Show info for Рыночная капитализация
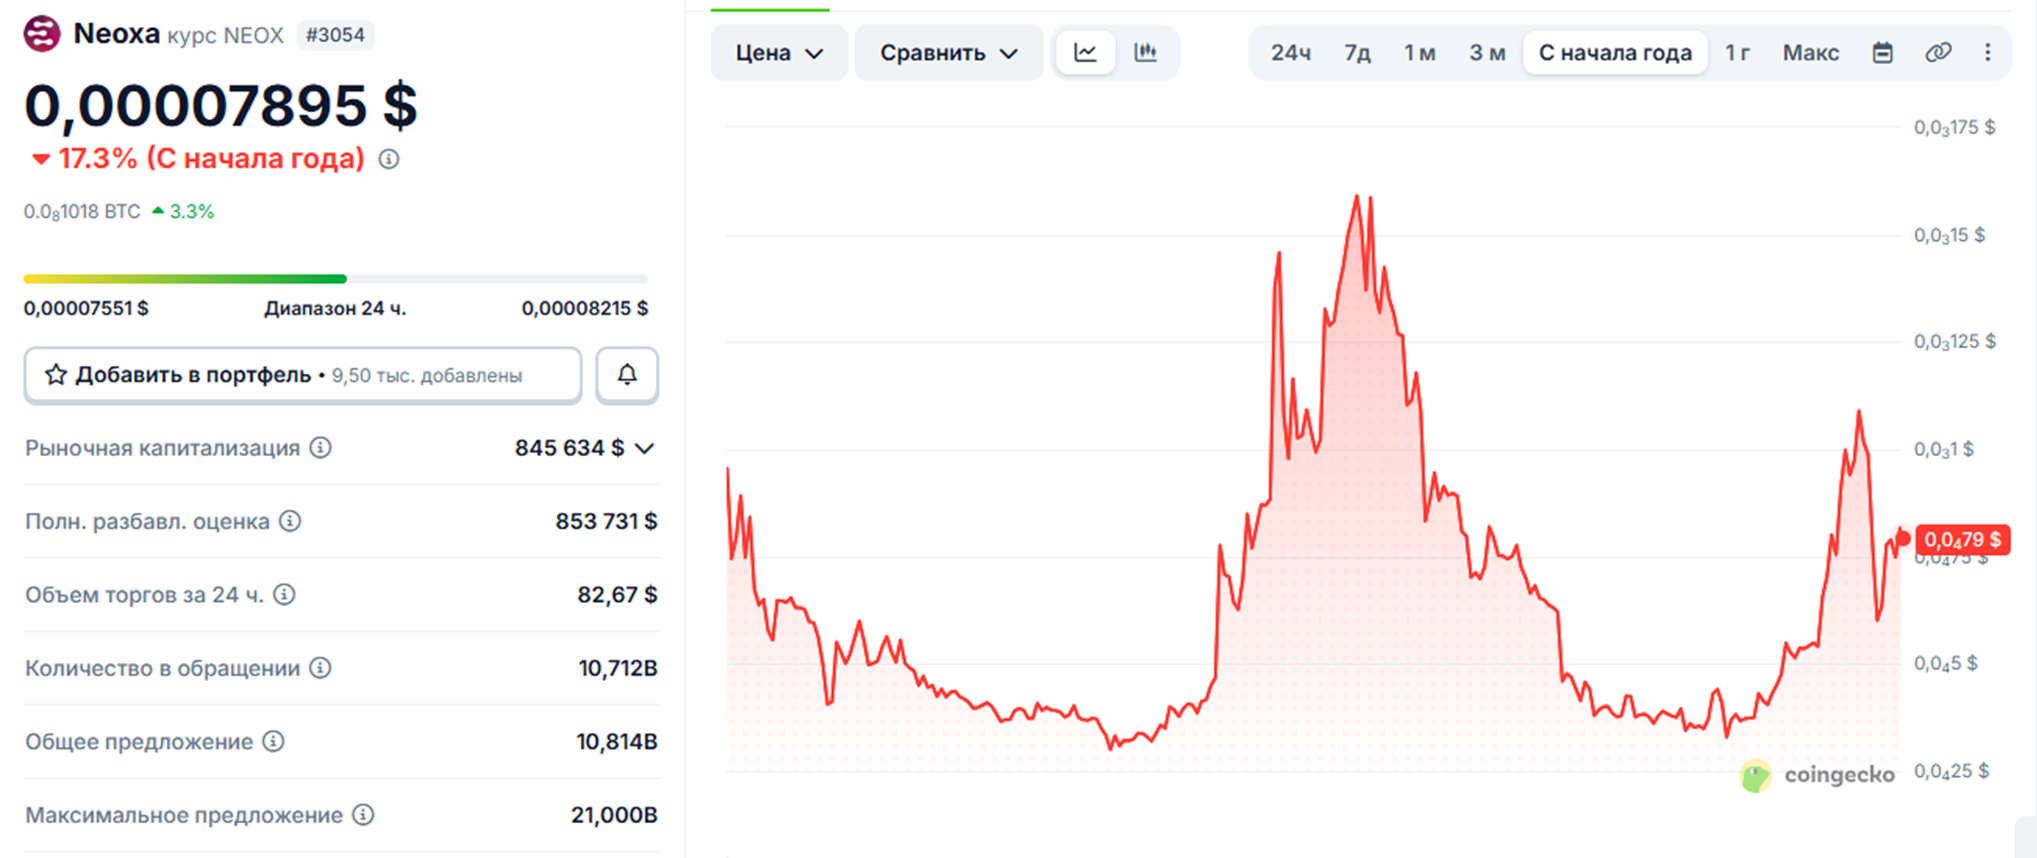This screenshot has width=2037, height=858. (x=320, y=448)
